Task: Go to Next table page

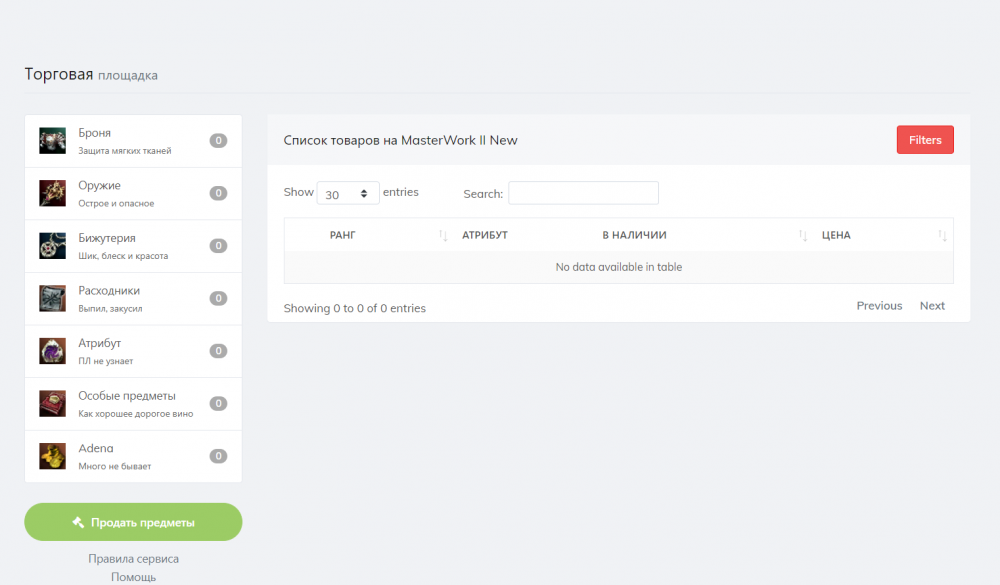Action: pos(932,306)
